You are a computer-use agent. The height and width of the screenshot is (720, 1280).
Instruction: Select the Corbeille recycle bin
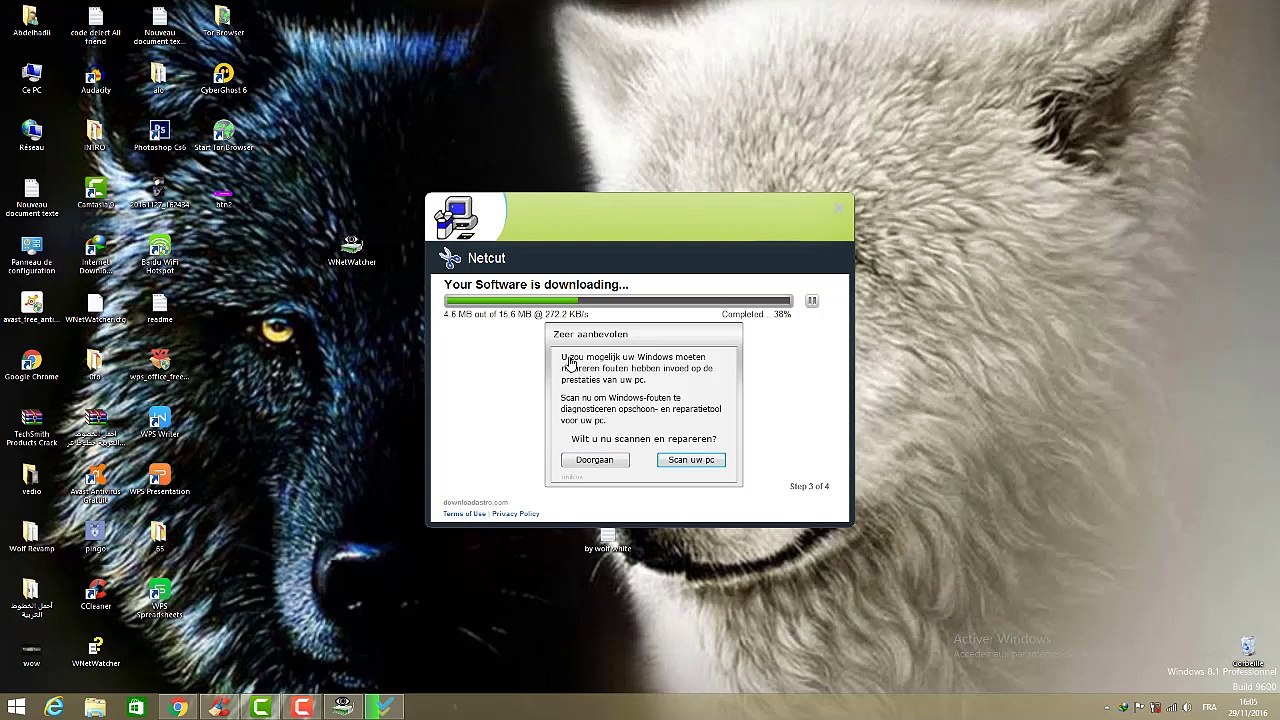[1247, 652]
